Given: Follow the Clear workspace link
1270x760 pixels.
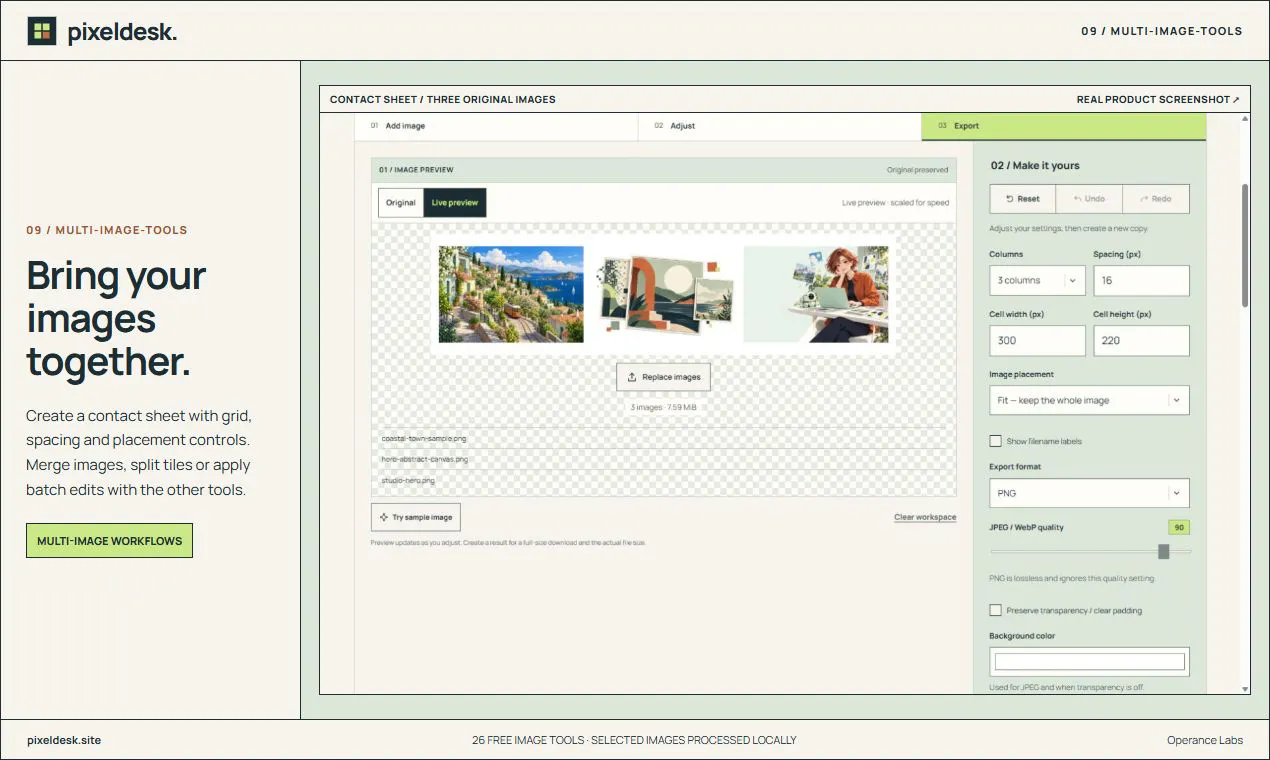Looking at the screenshot, I should 925,517.
